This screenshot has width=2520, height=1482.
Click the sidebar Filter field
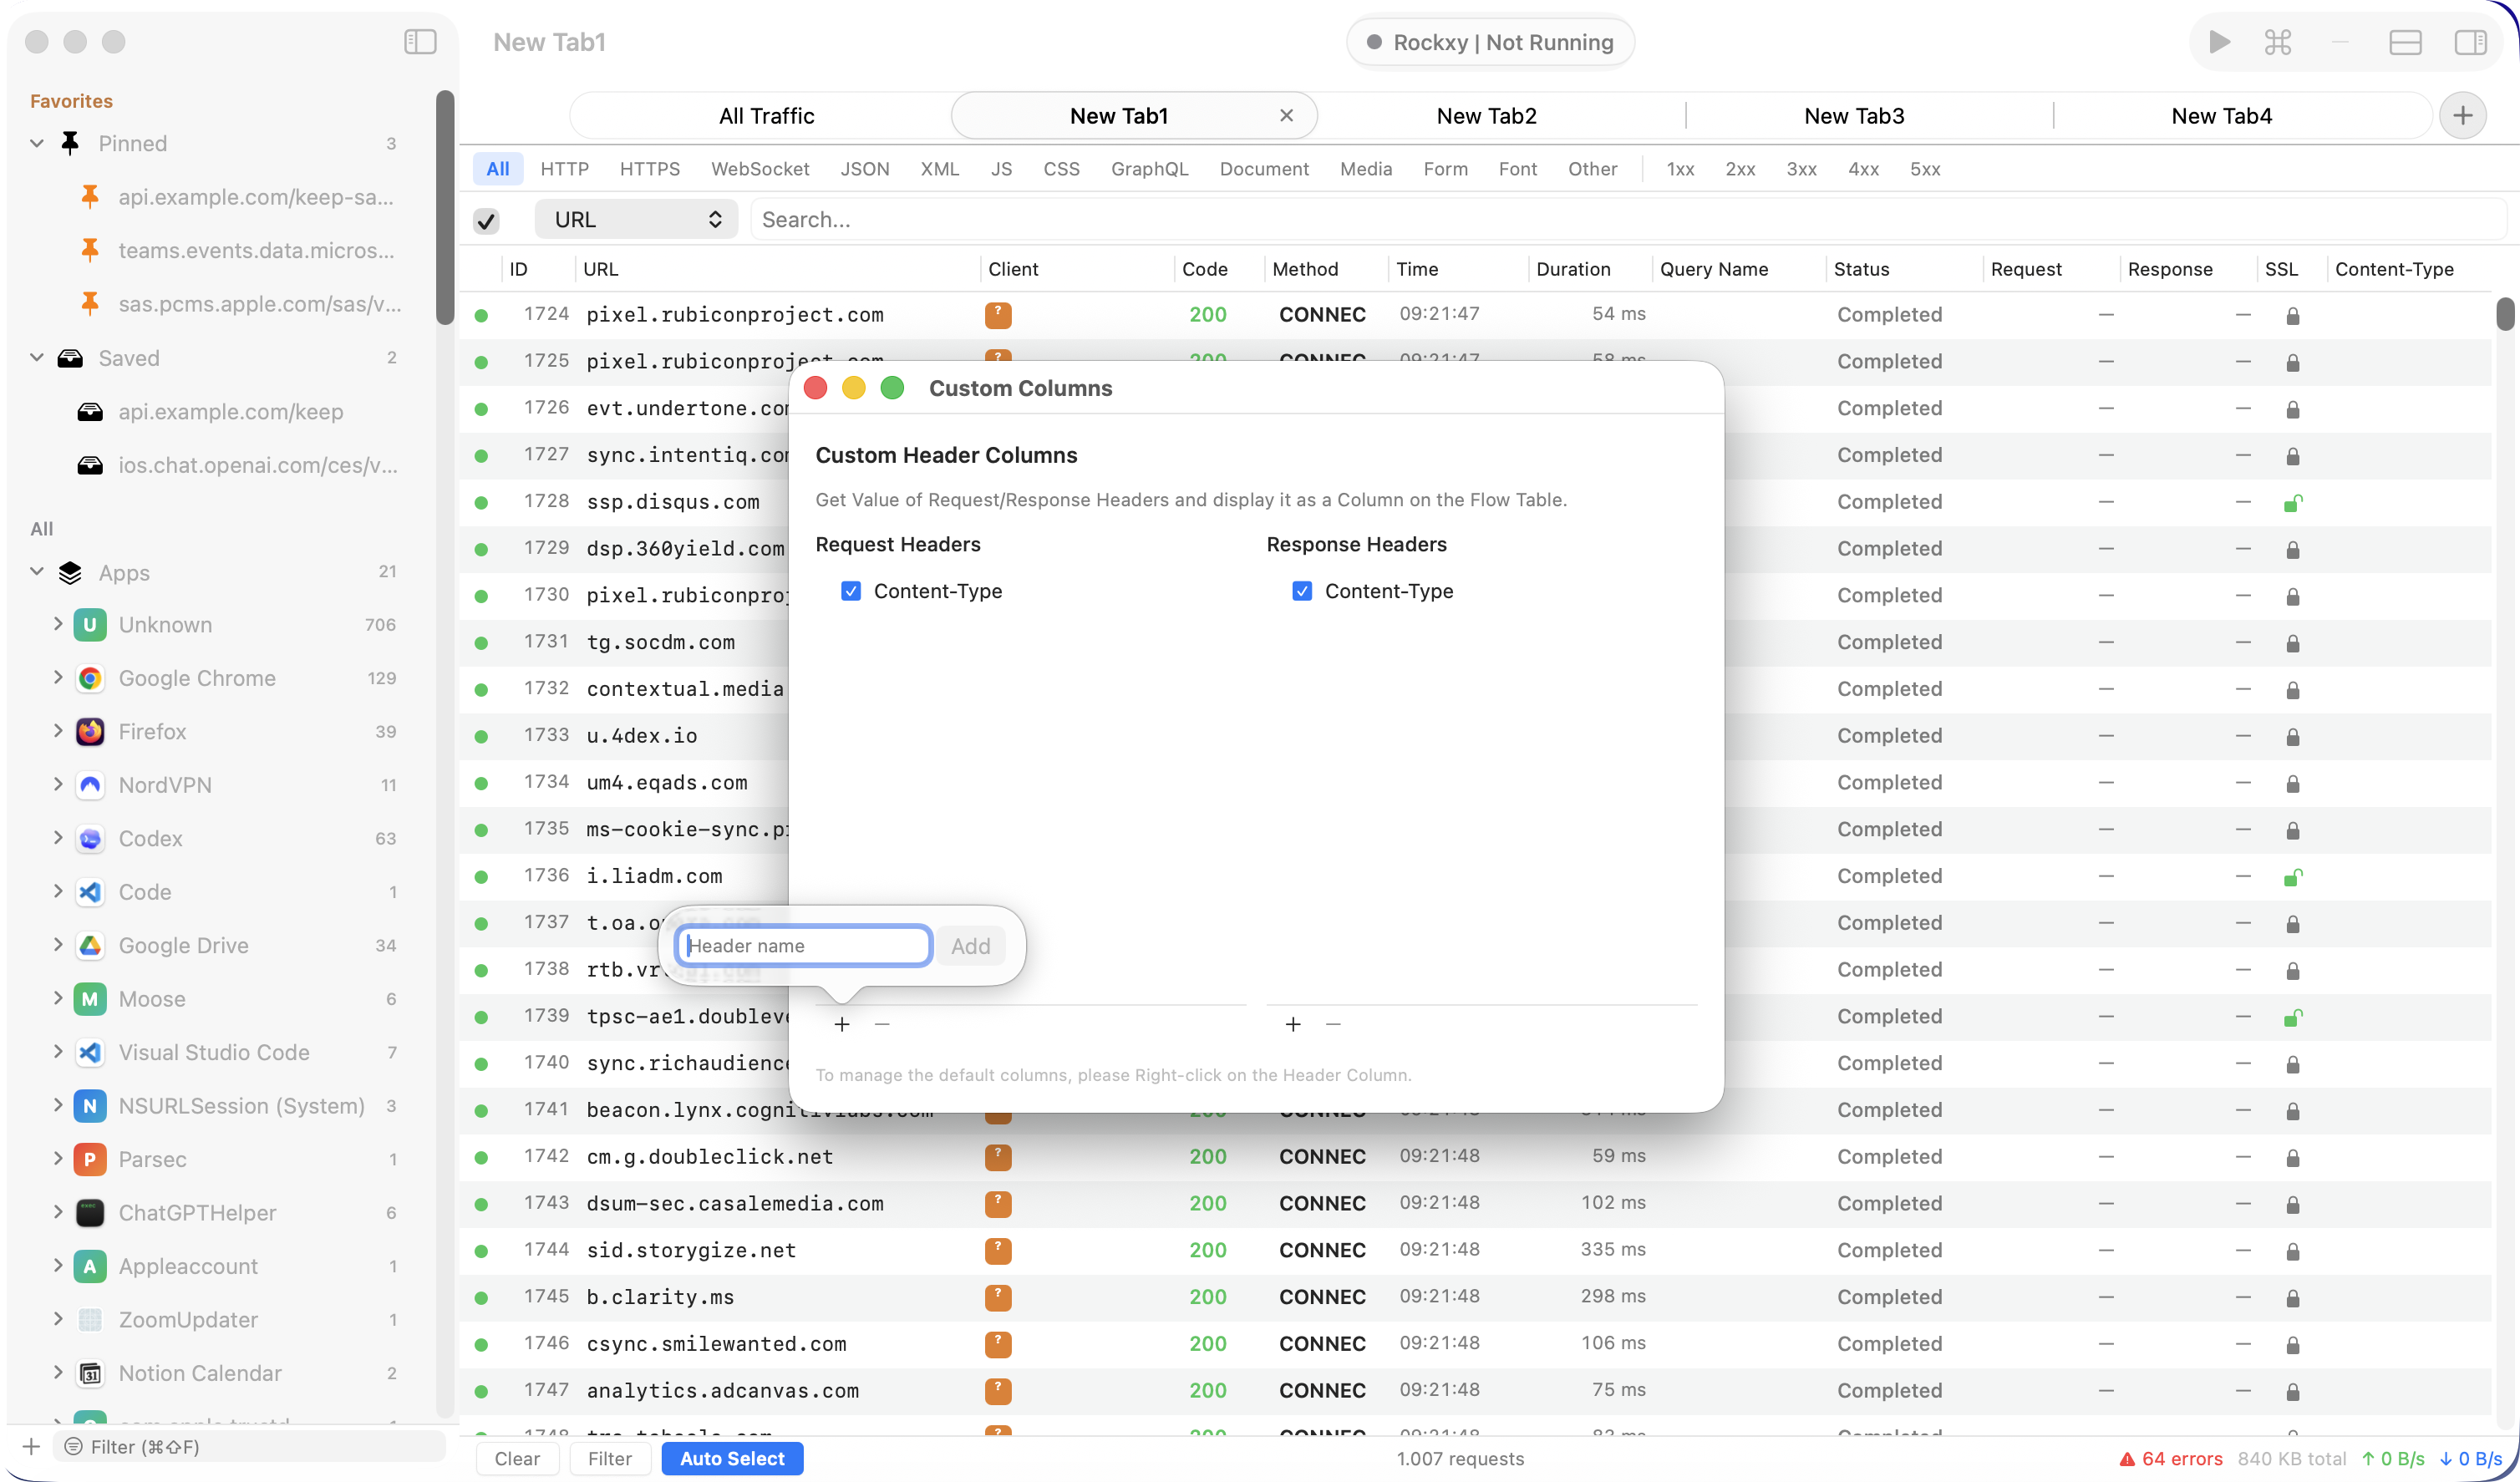coord(249,1447)
